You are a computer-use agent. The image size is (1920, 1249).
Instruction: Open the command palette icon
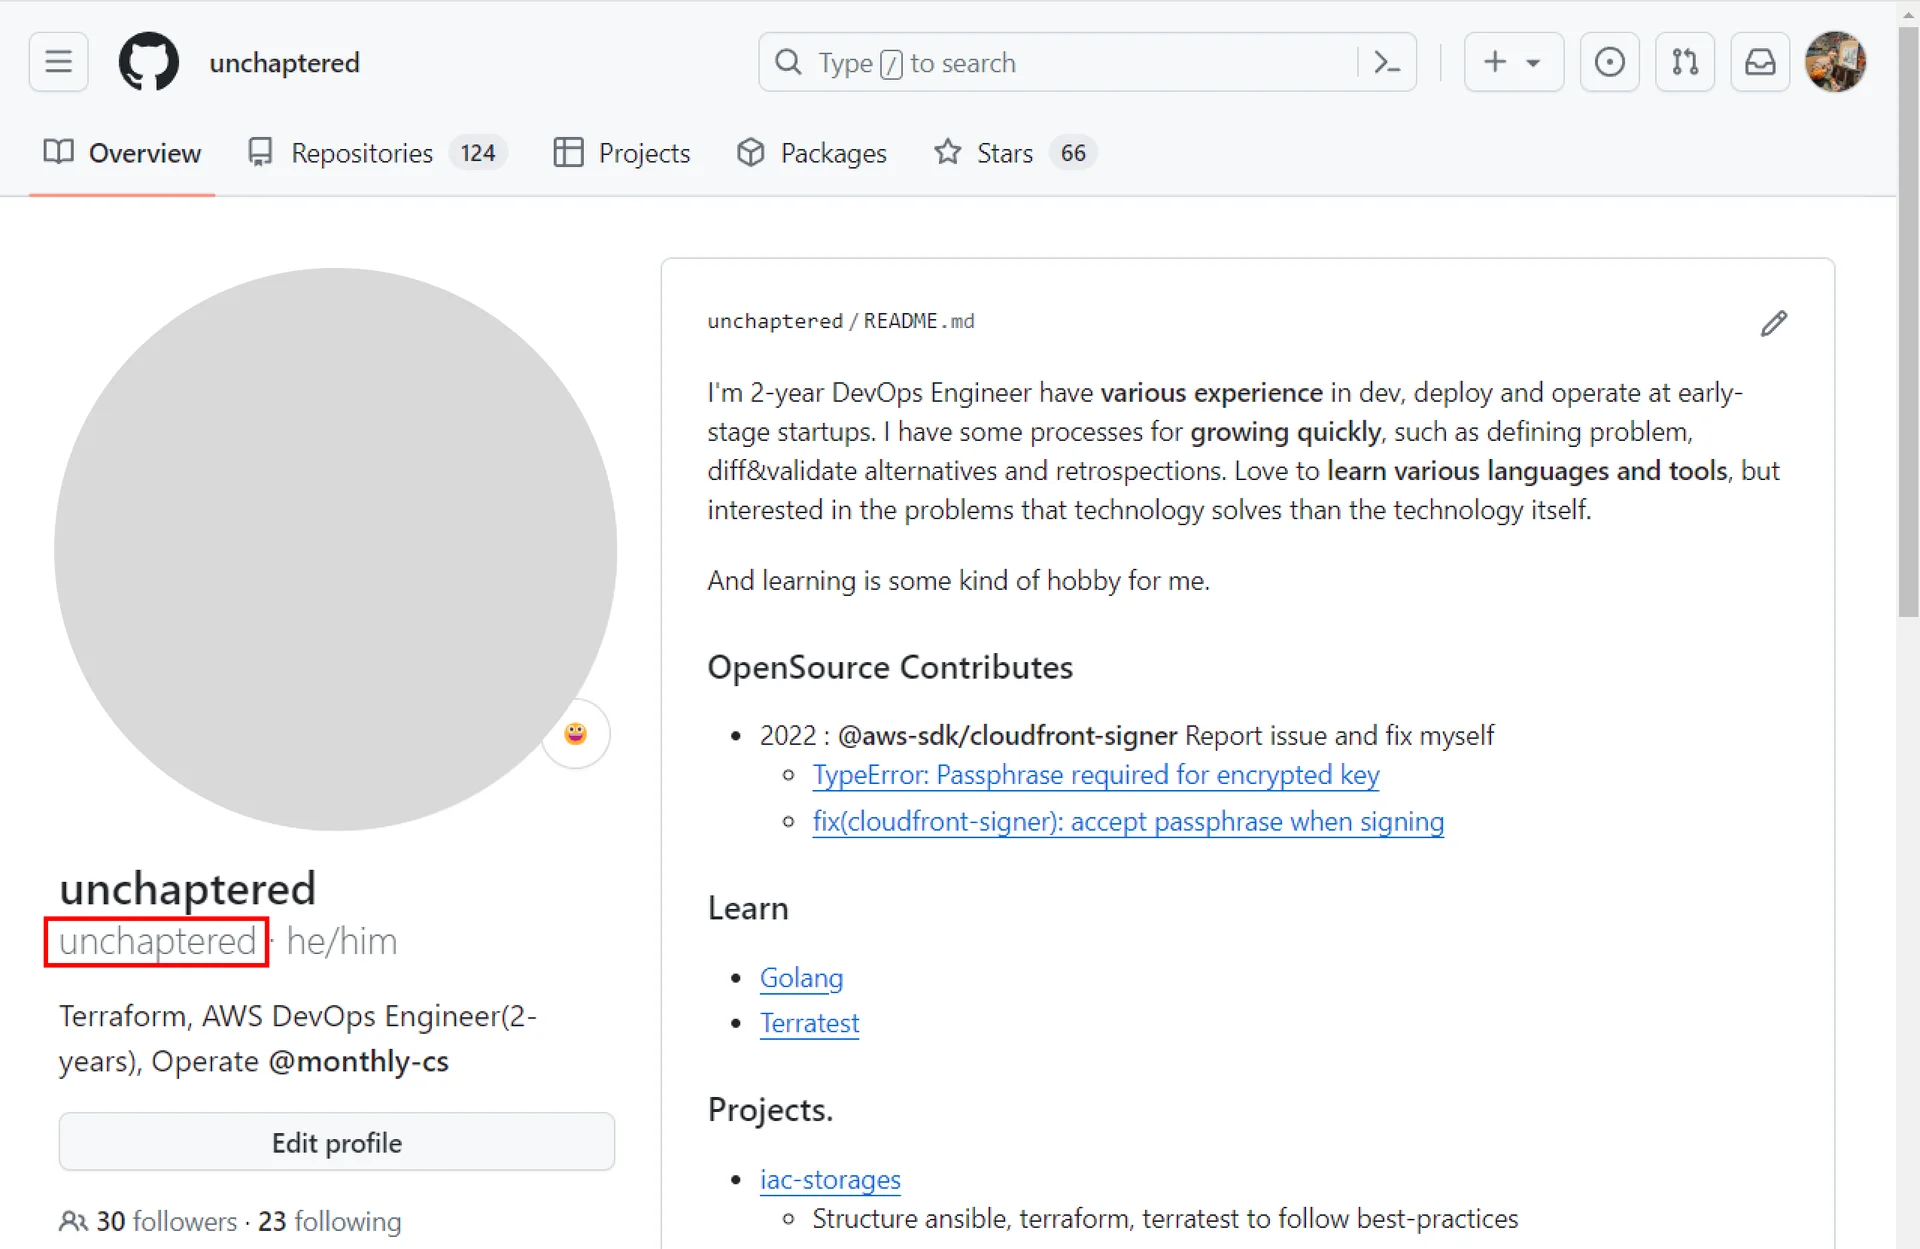click(1386, 62)
